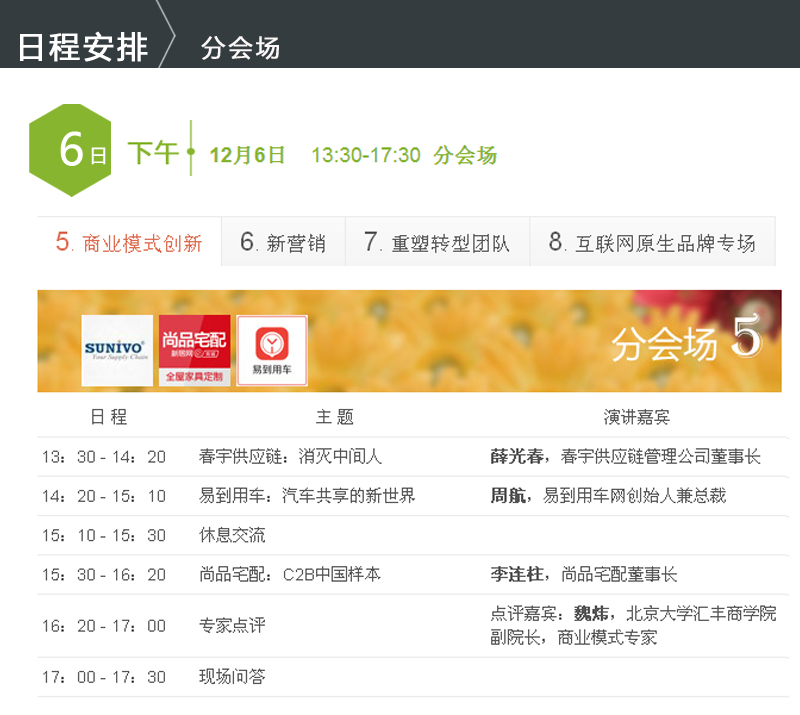The width and height of the screenshot is (800, 715).
Task: Click the 演讲嘉宾 column header
Action: (x=636, y=417)
